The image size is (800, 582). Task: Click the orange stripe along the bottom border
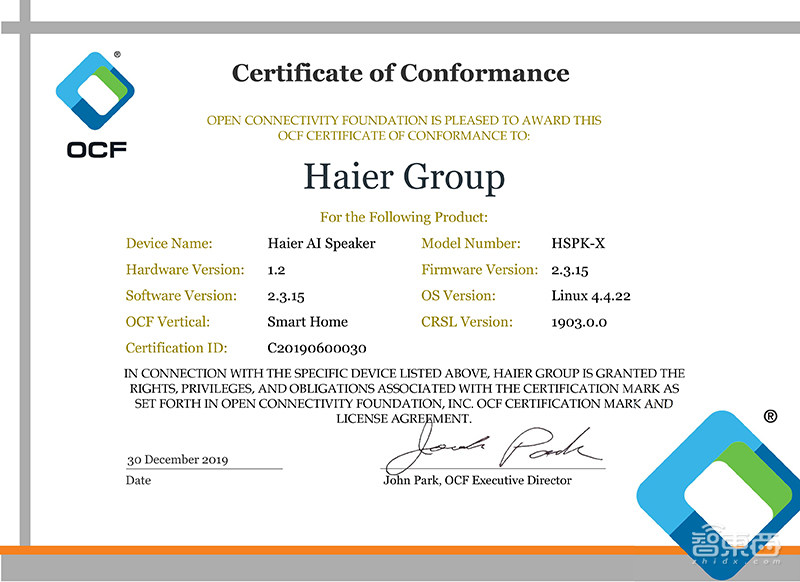[300, 549]
